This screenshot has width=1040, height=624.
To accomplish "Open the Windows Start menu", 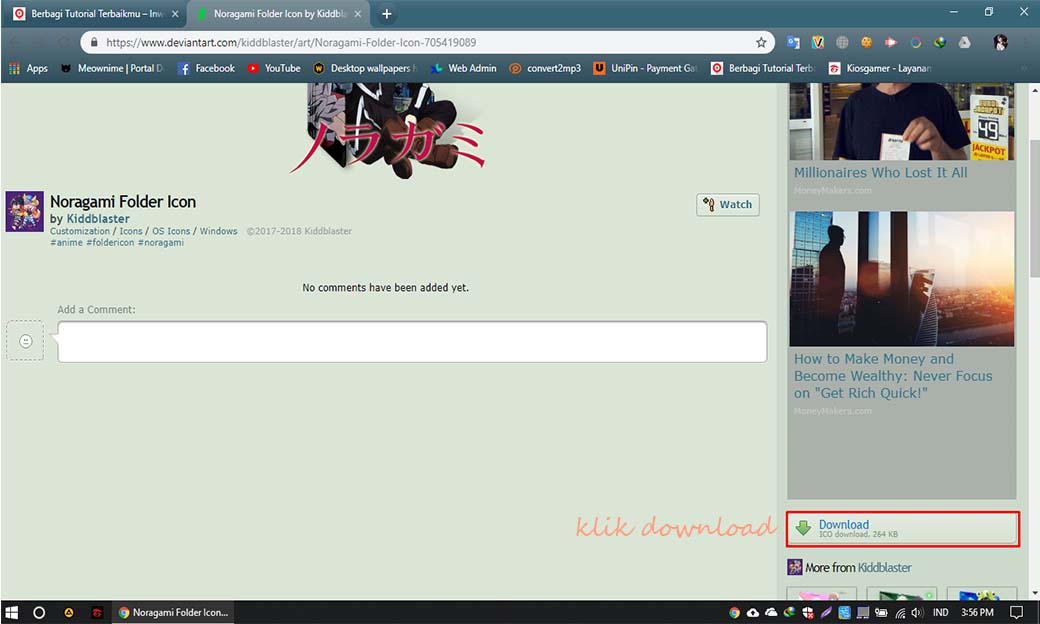I will pos(11,613).
